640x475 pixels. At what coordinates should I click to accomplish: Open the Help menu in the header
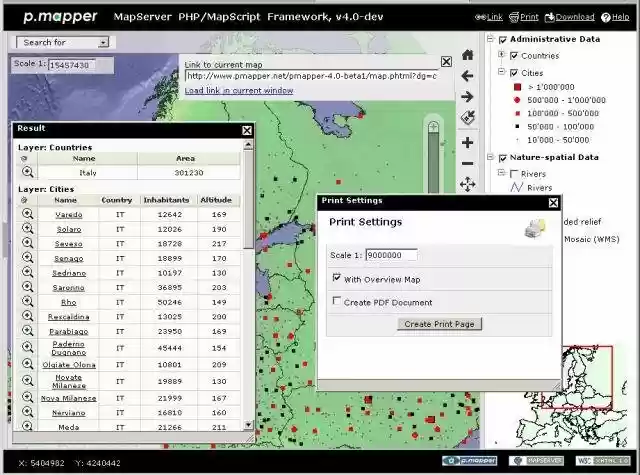pyautogui.click(x=616, y=17)
